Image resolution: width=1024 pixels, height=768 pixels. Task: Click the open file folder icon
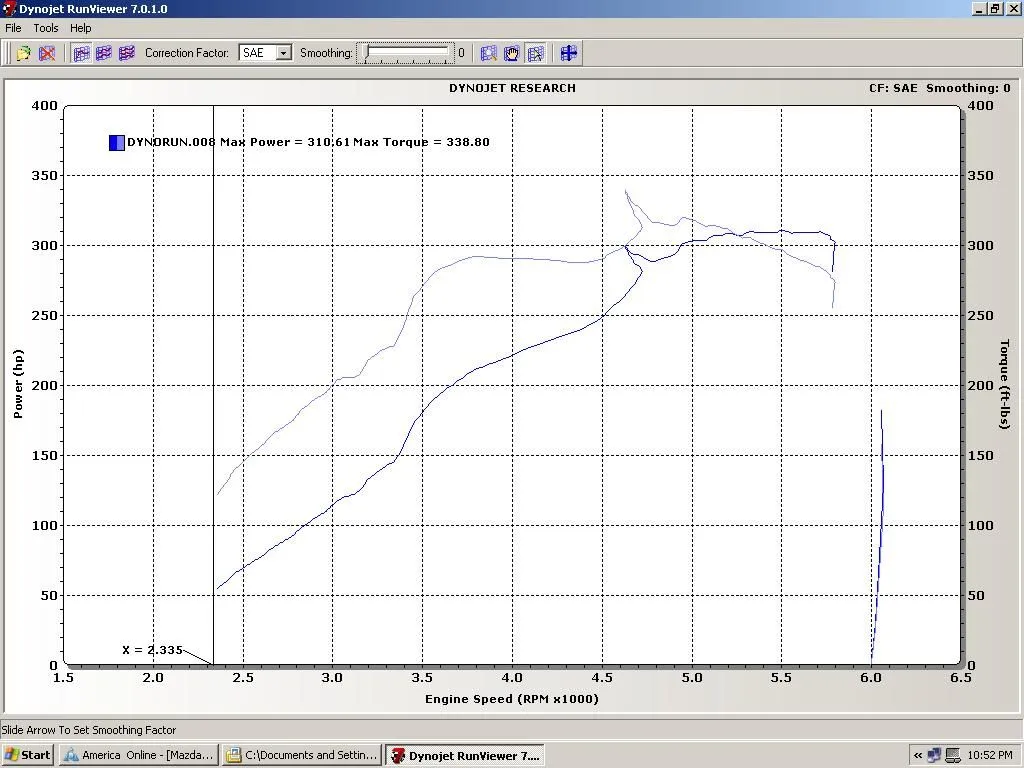(23, 53)
